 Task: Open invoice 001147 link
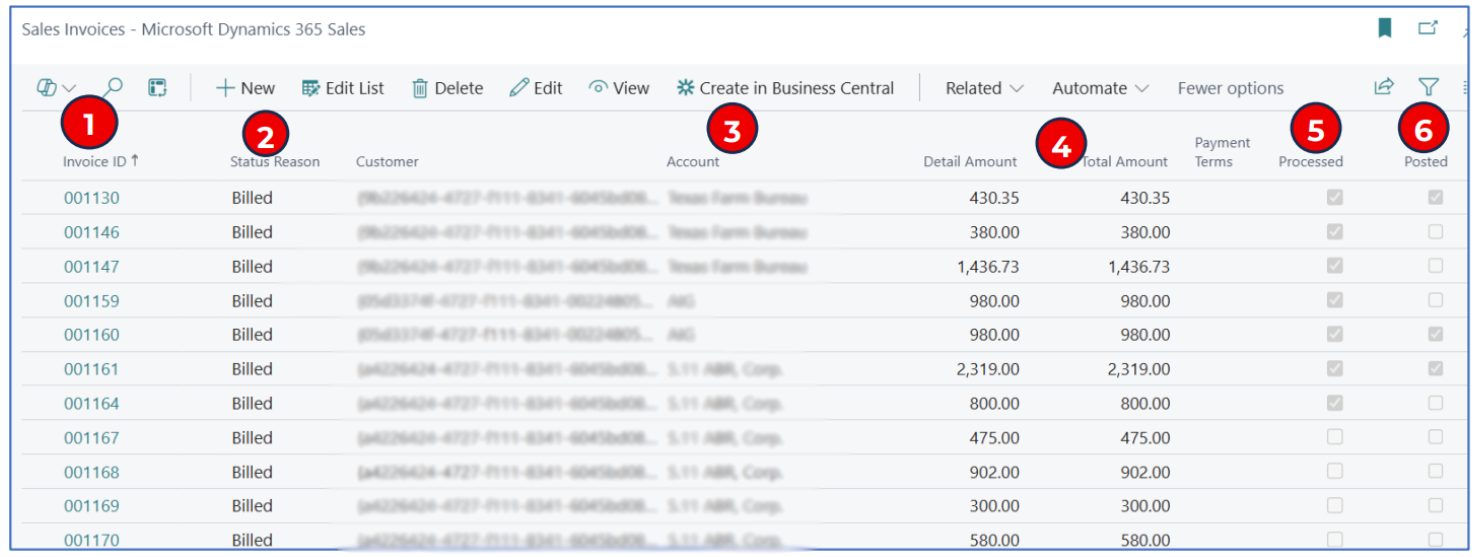91,266
